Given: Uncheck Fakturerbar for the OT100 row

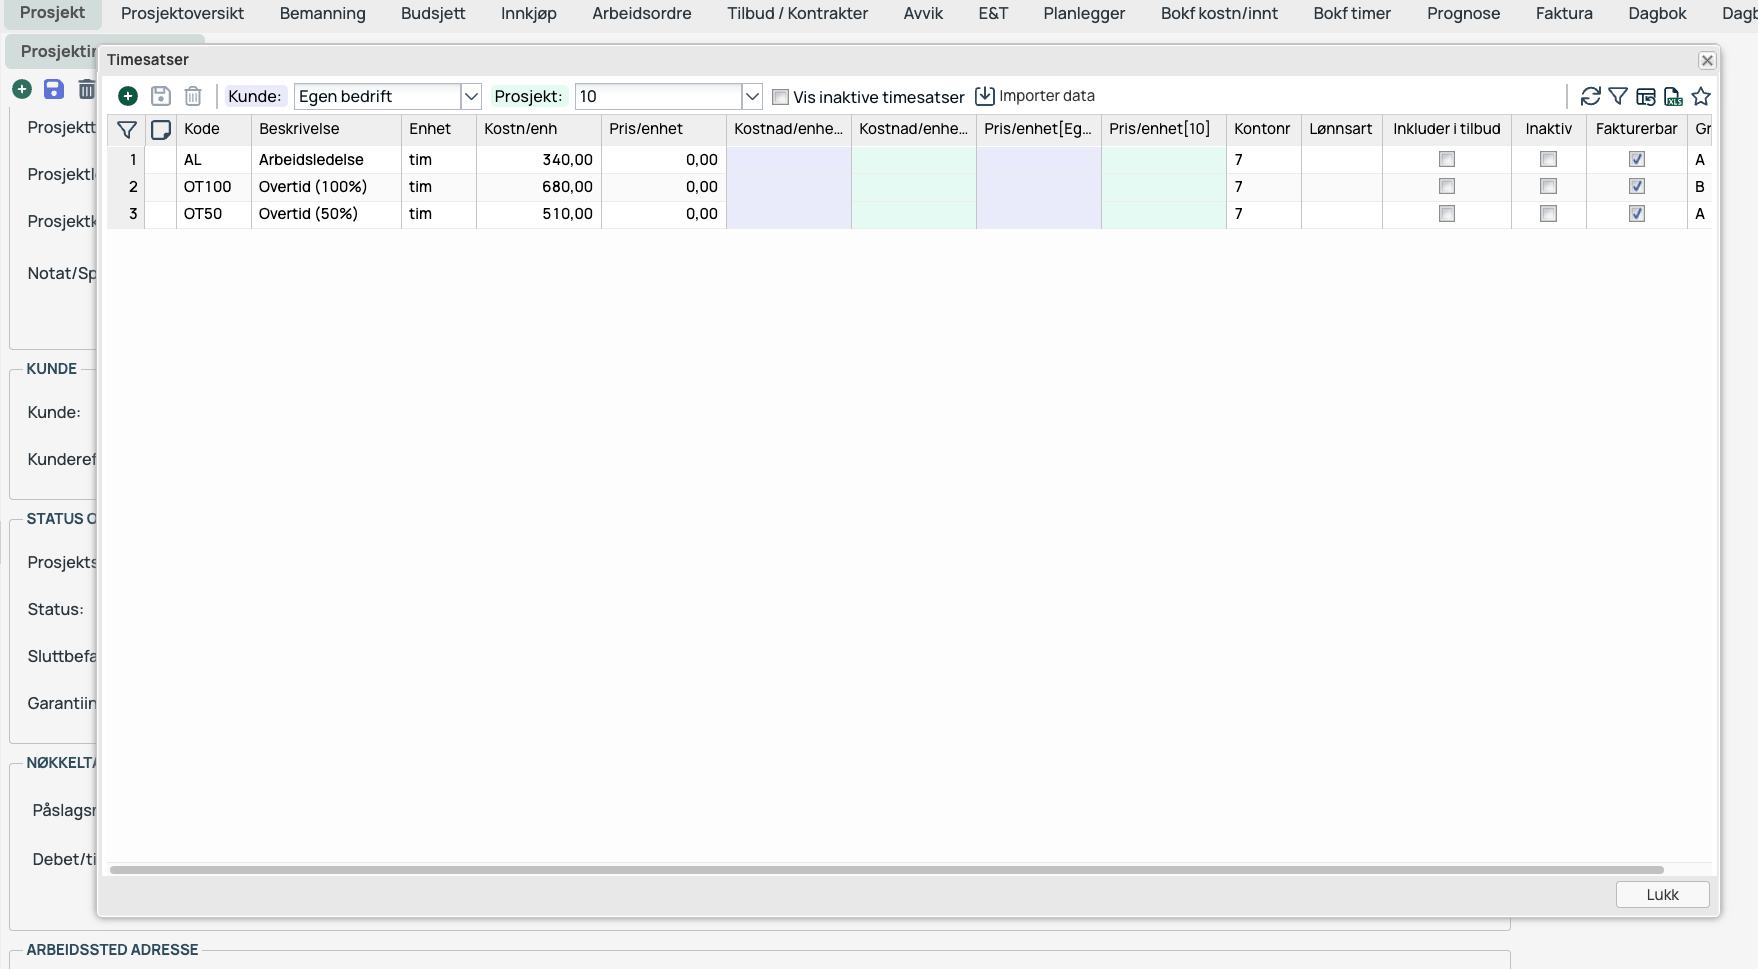Looking at the screenshot, I should pyautogui.click(x=1637, y=186).
